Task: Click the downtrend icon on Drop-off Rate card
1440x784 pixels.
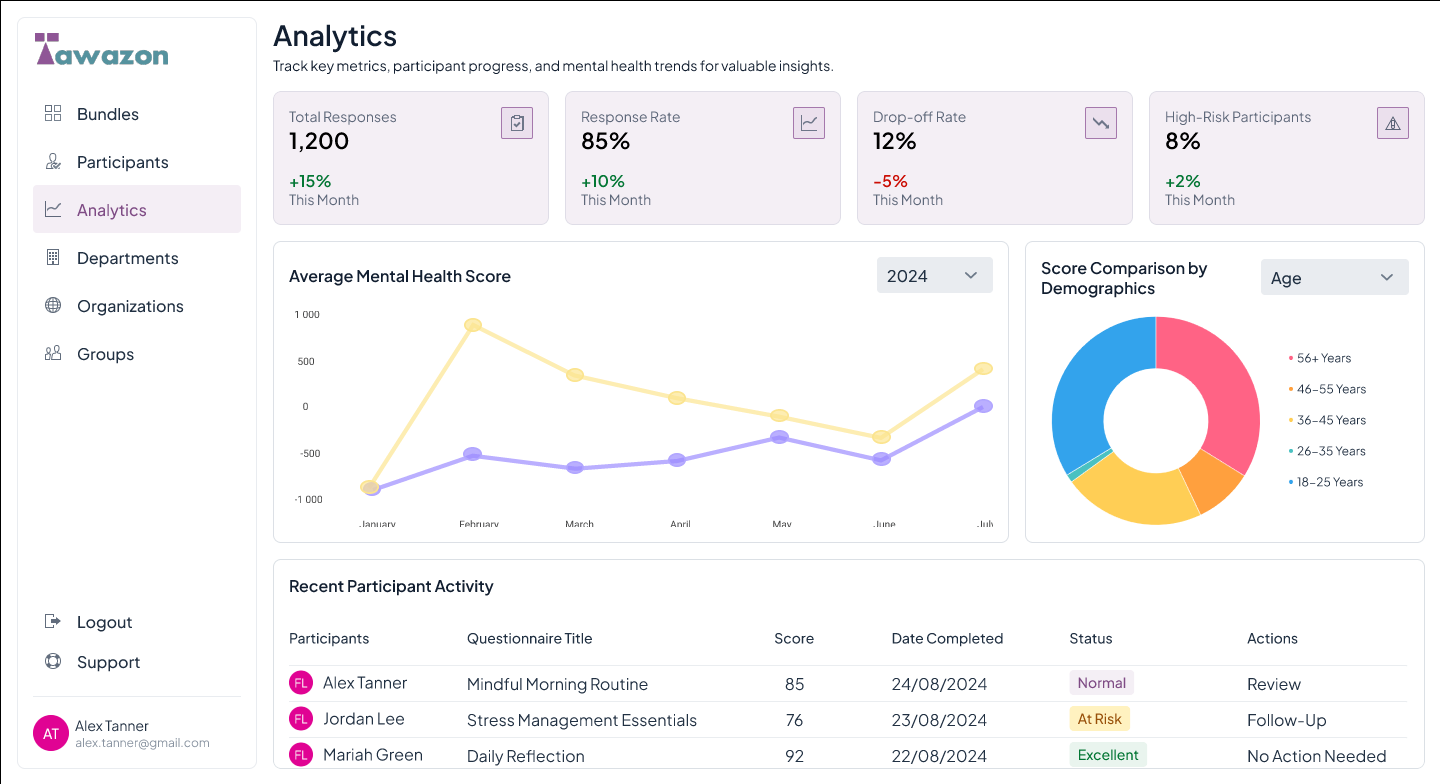Action: click(x=1101, y=123)
